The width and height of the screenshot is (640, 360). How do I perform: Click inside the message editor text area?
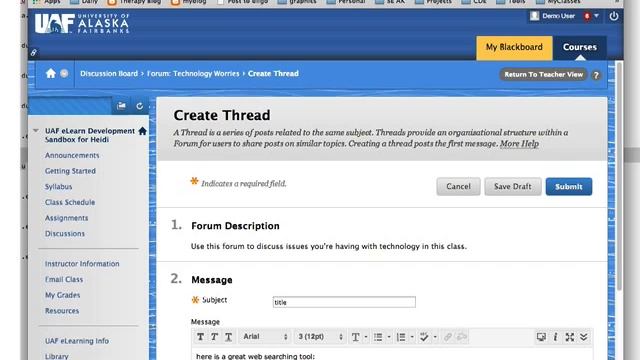392,354
